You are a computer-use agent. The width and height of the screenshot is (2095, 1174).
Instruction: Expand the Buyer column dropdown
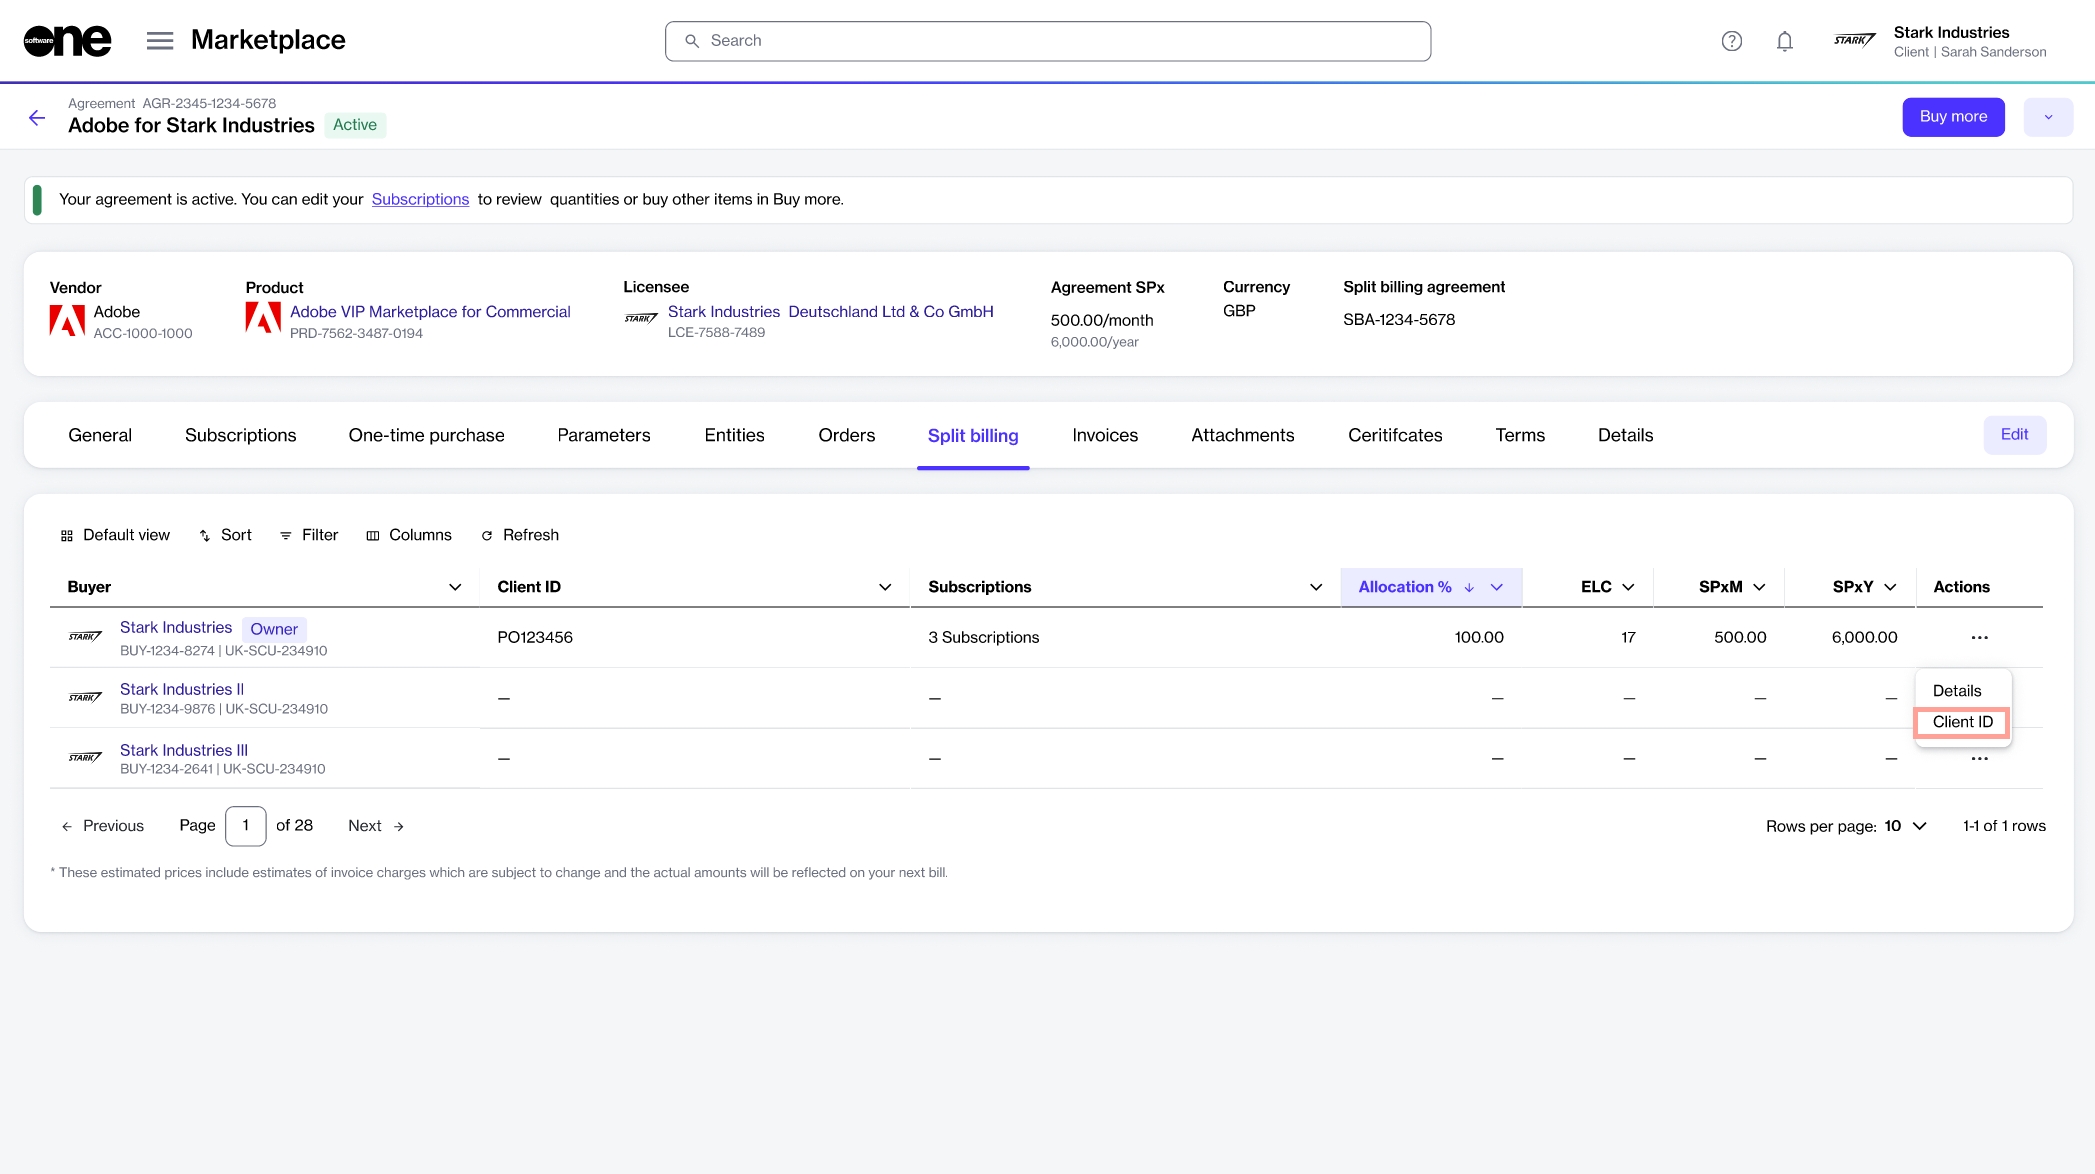click(455, 587)
